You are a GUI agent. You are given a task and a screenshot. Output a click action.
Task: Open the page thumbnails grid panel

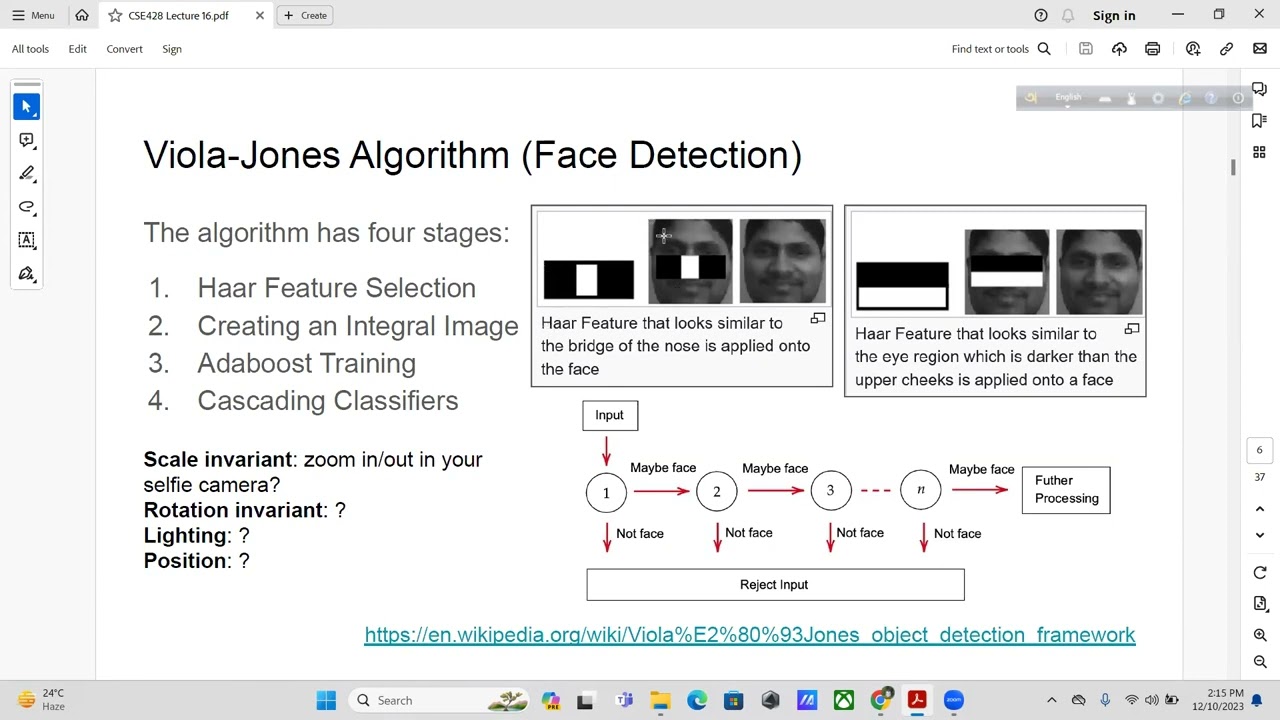[x=1259, y=152]
